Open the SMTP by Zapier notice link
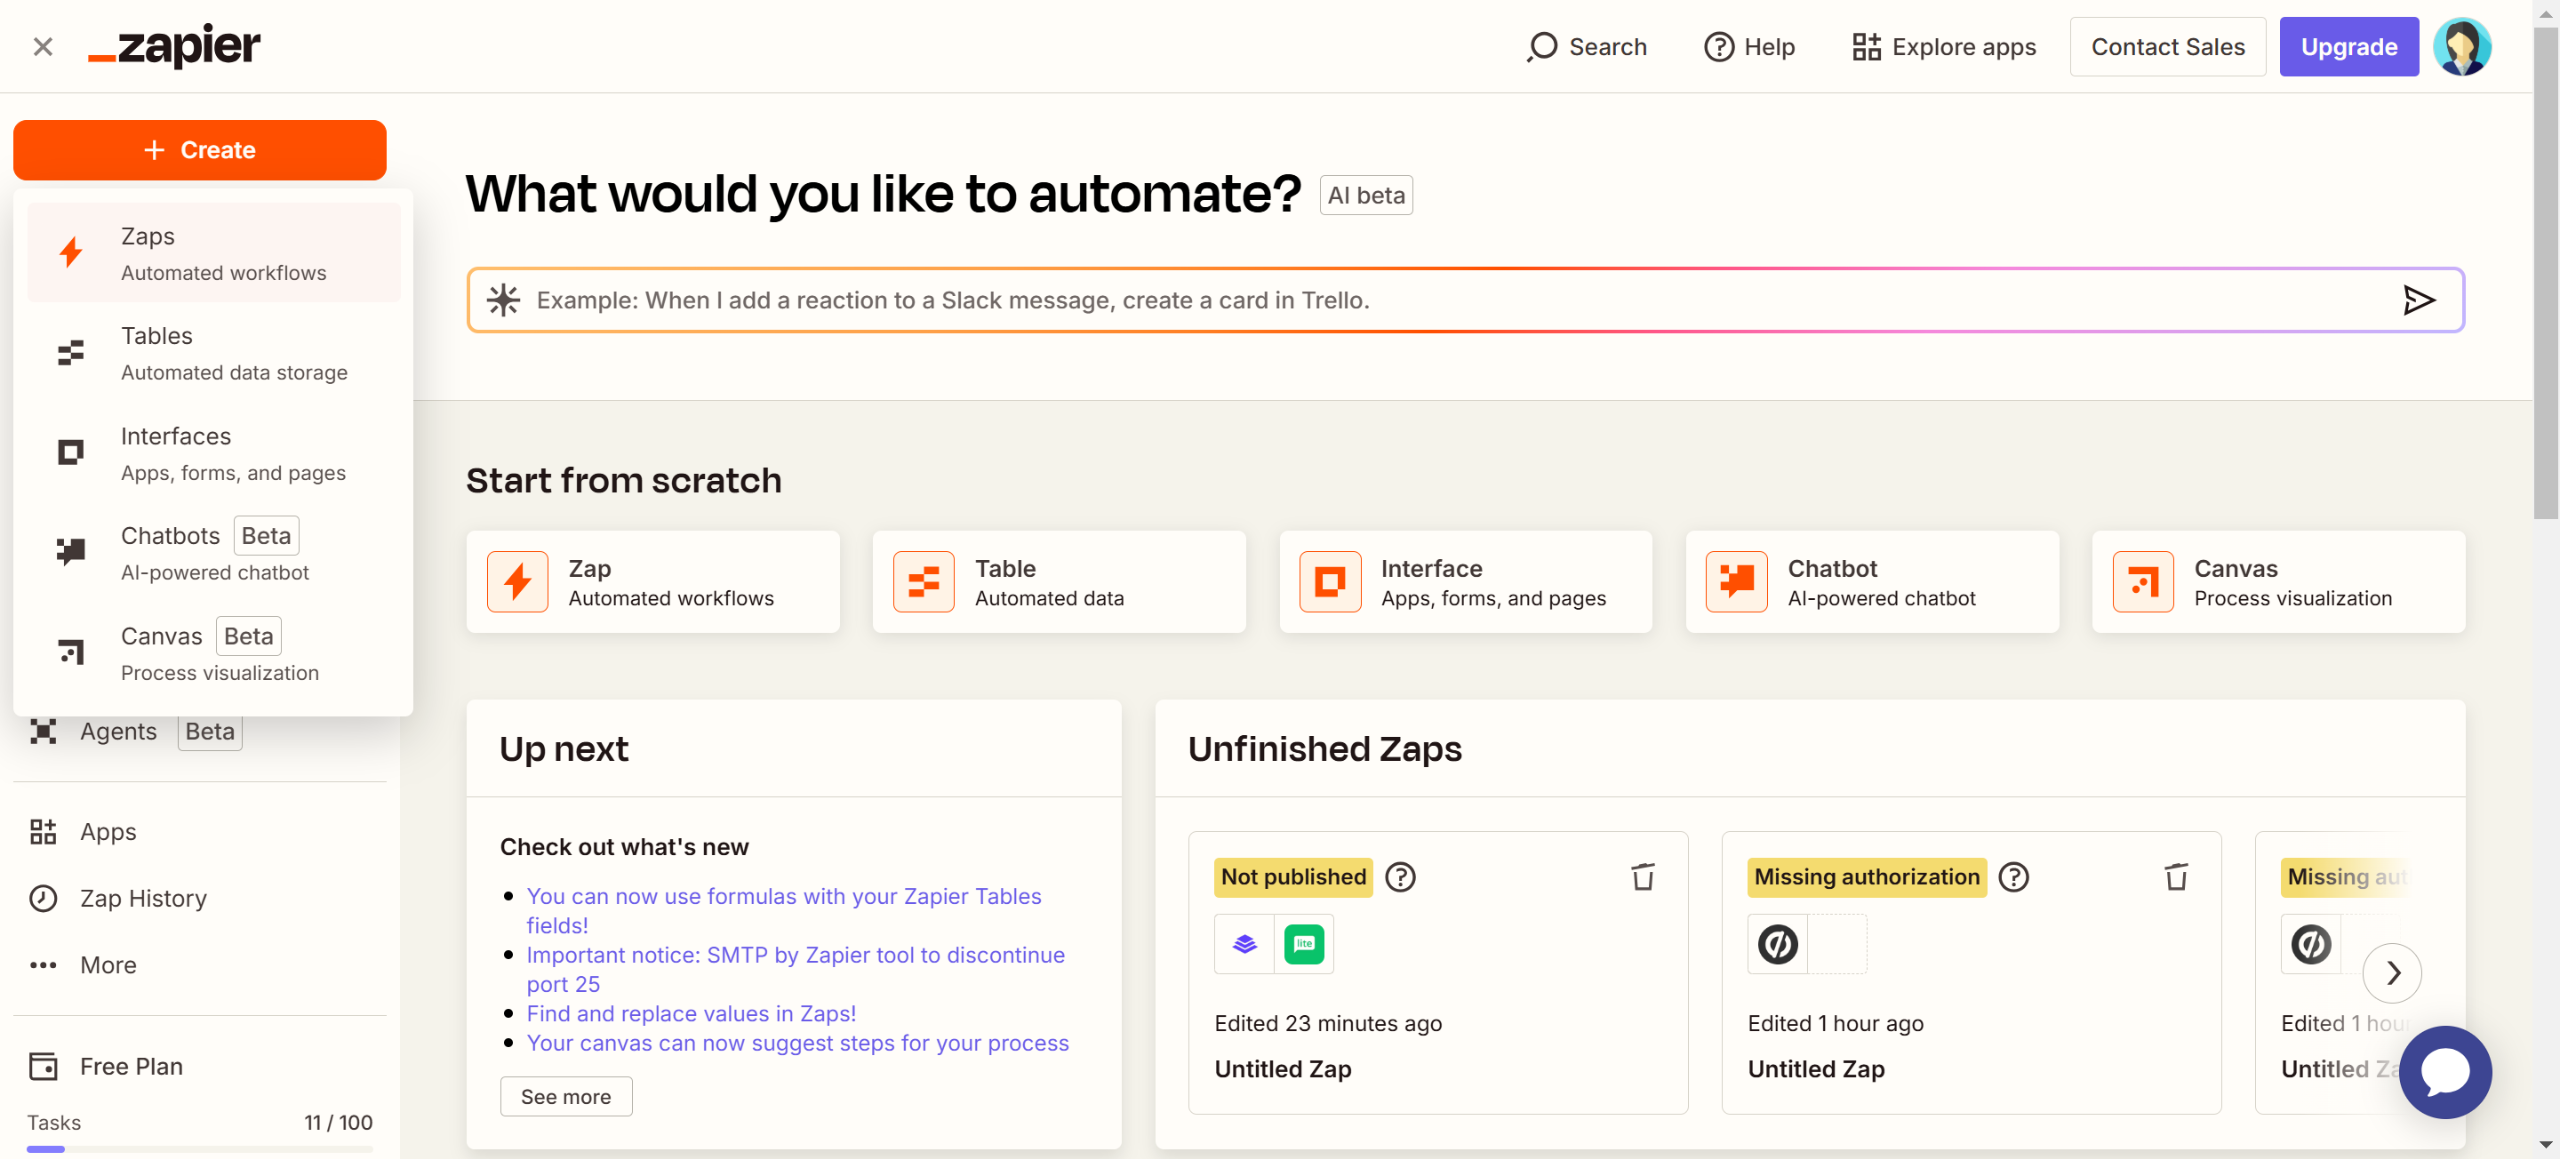2560x1159 pixels. point(795,970)
